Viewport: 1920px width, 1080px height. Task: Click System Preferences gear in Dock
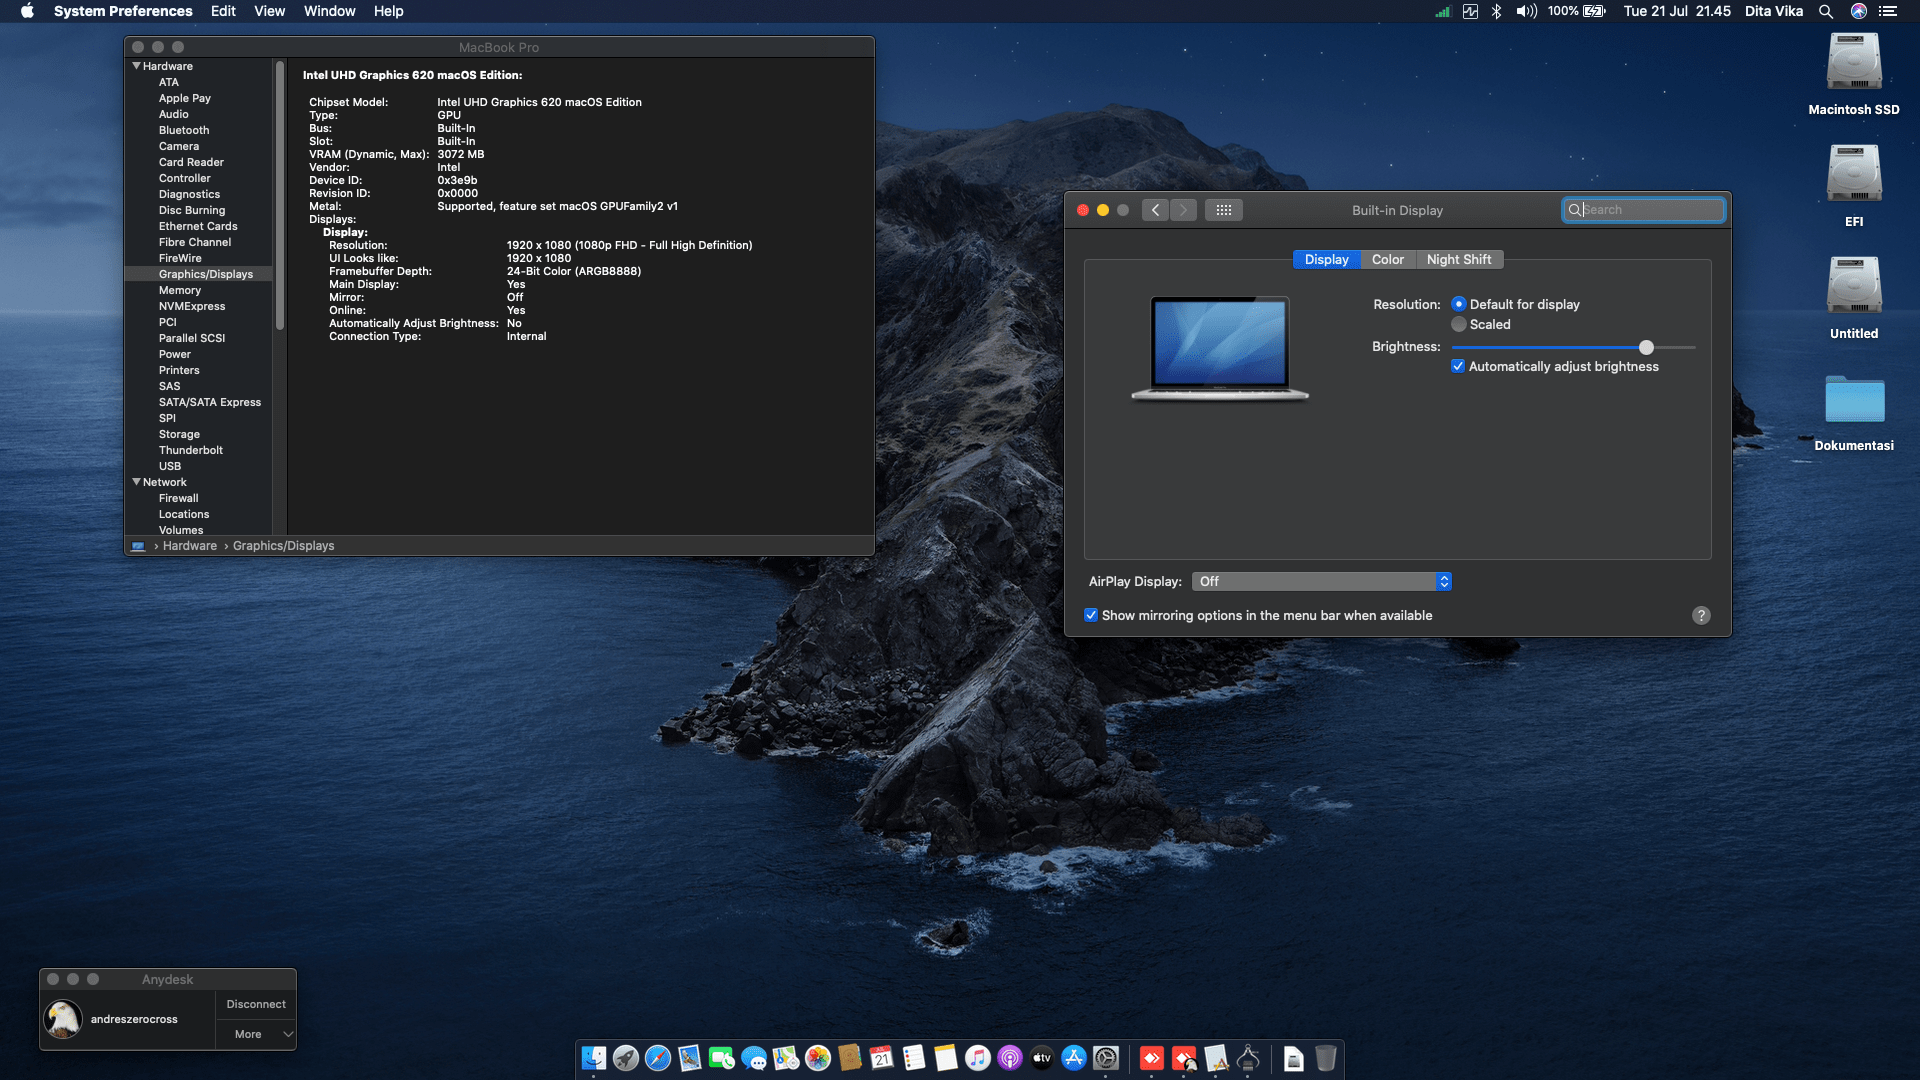(x=1106, y=1058)
